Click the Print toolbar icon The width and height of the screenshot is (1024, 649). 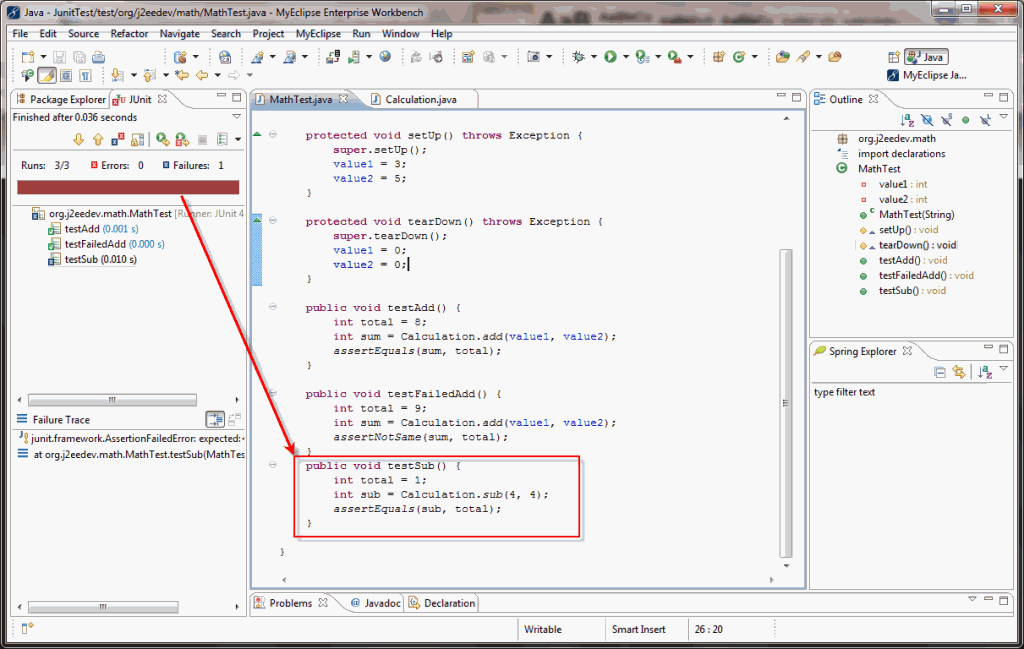(98, 57)
